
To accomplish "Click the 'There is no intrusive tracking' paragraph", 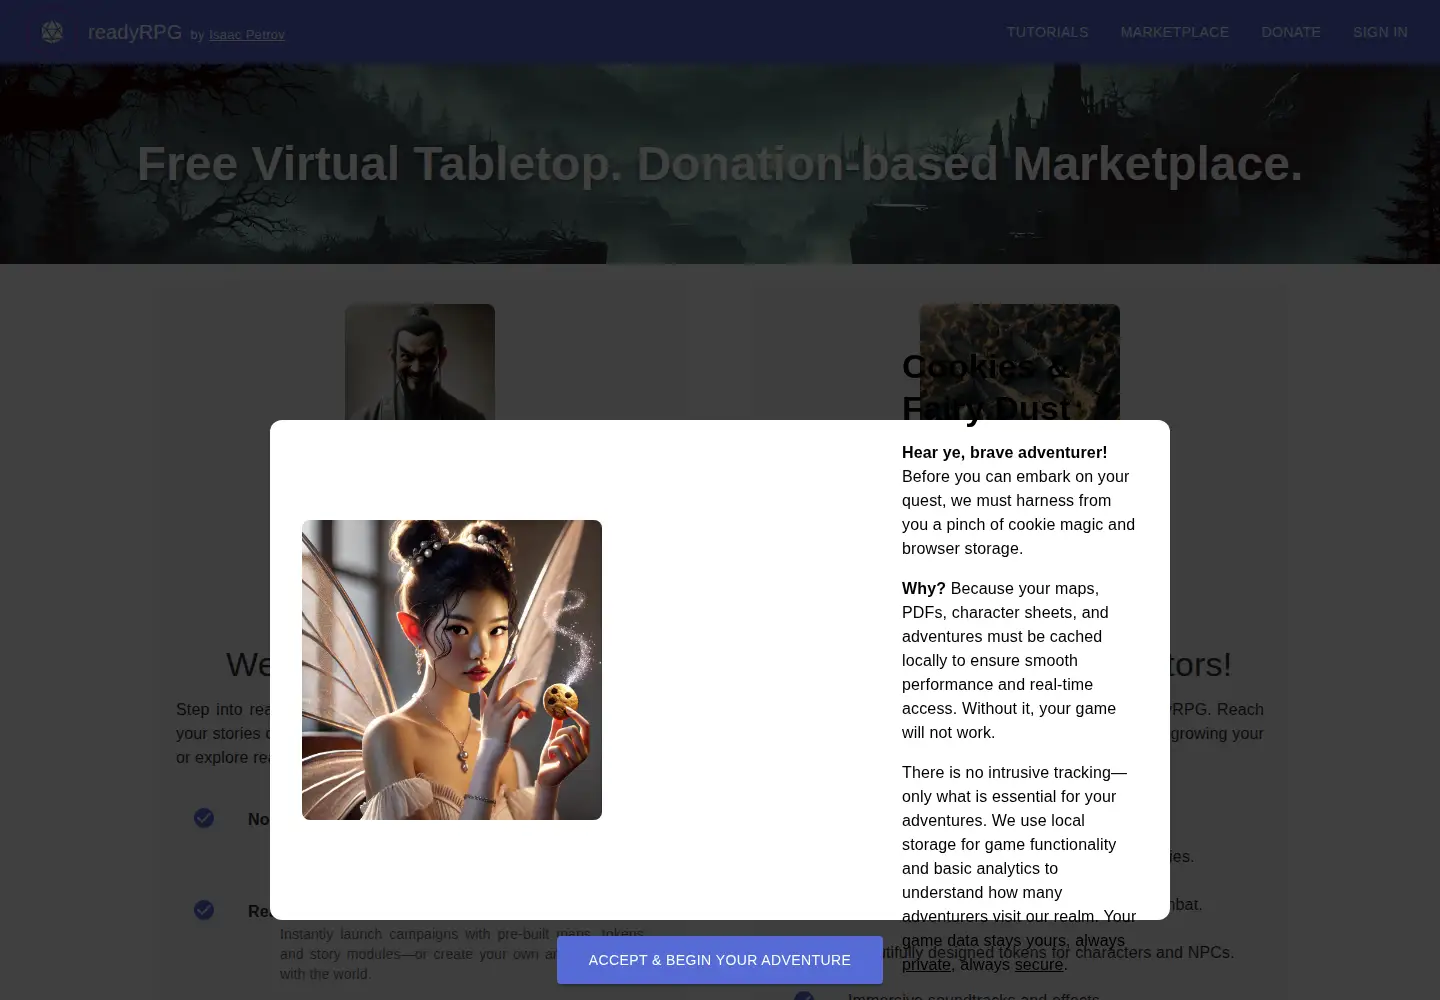I will click(x=1019, y=868).
